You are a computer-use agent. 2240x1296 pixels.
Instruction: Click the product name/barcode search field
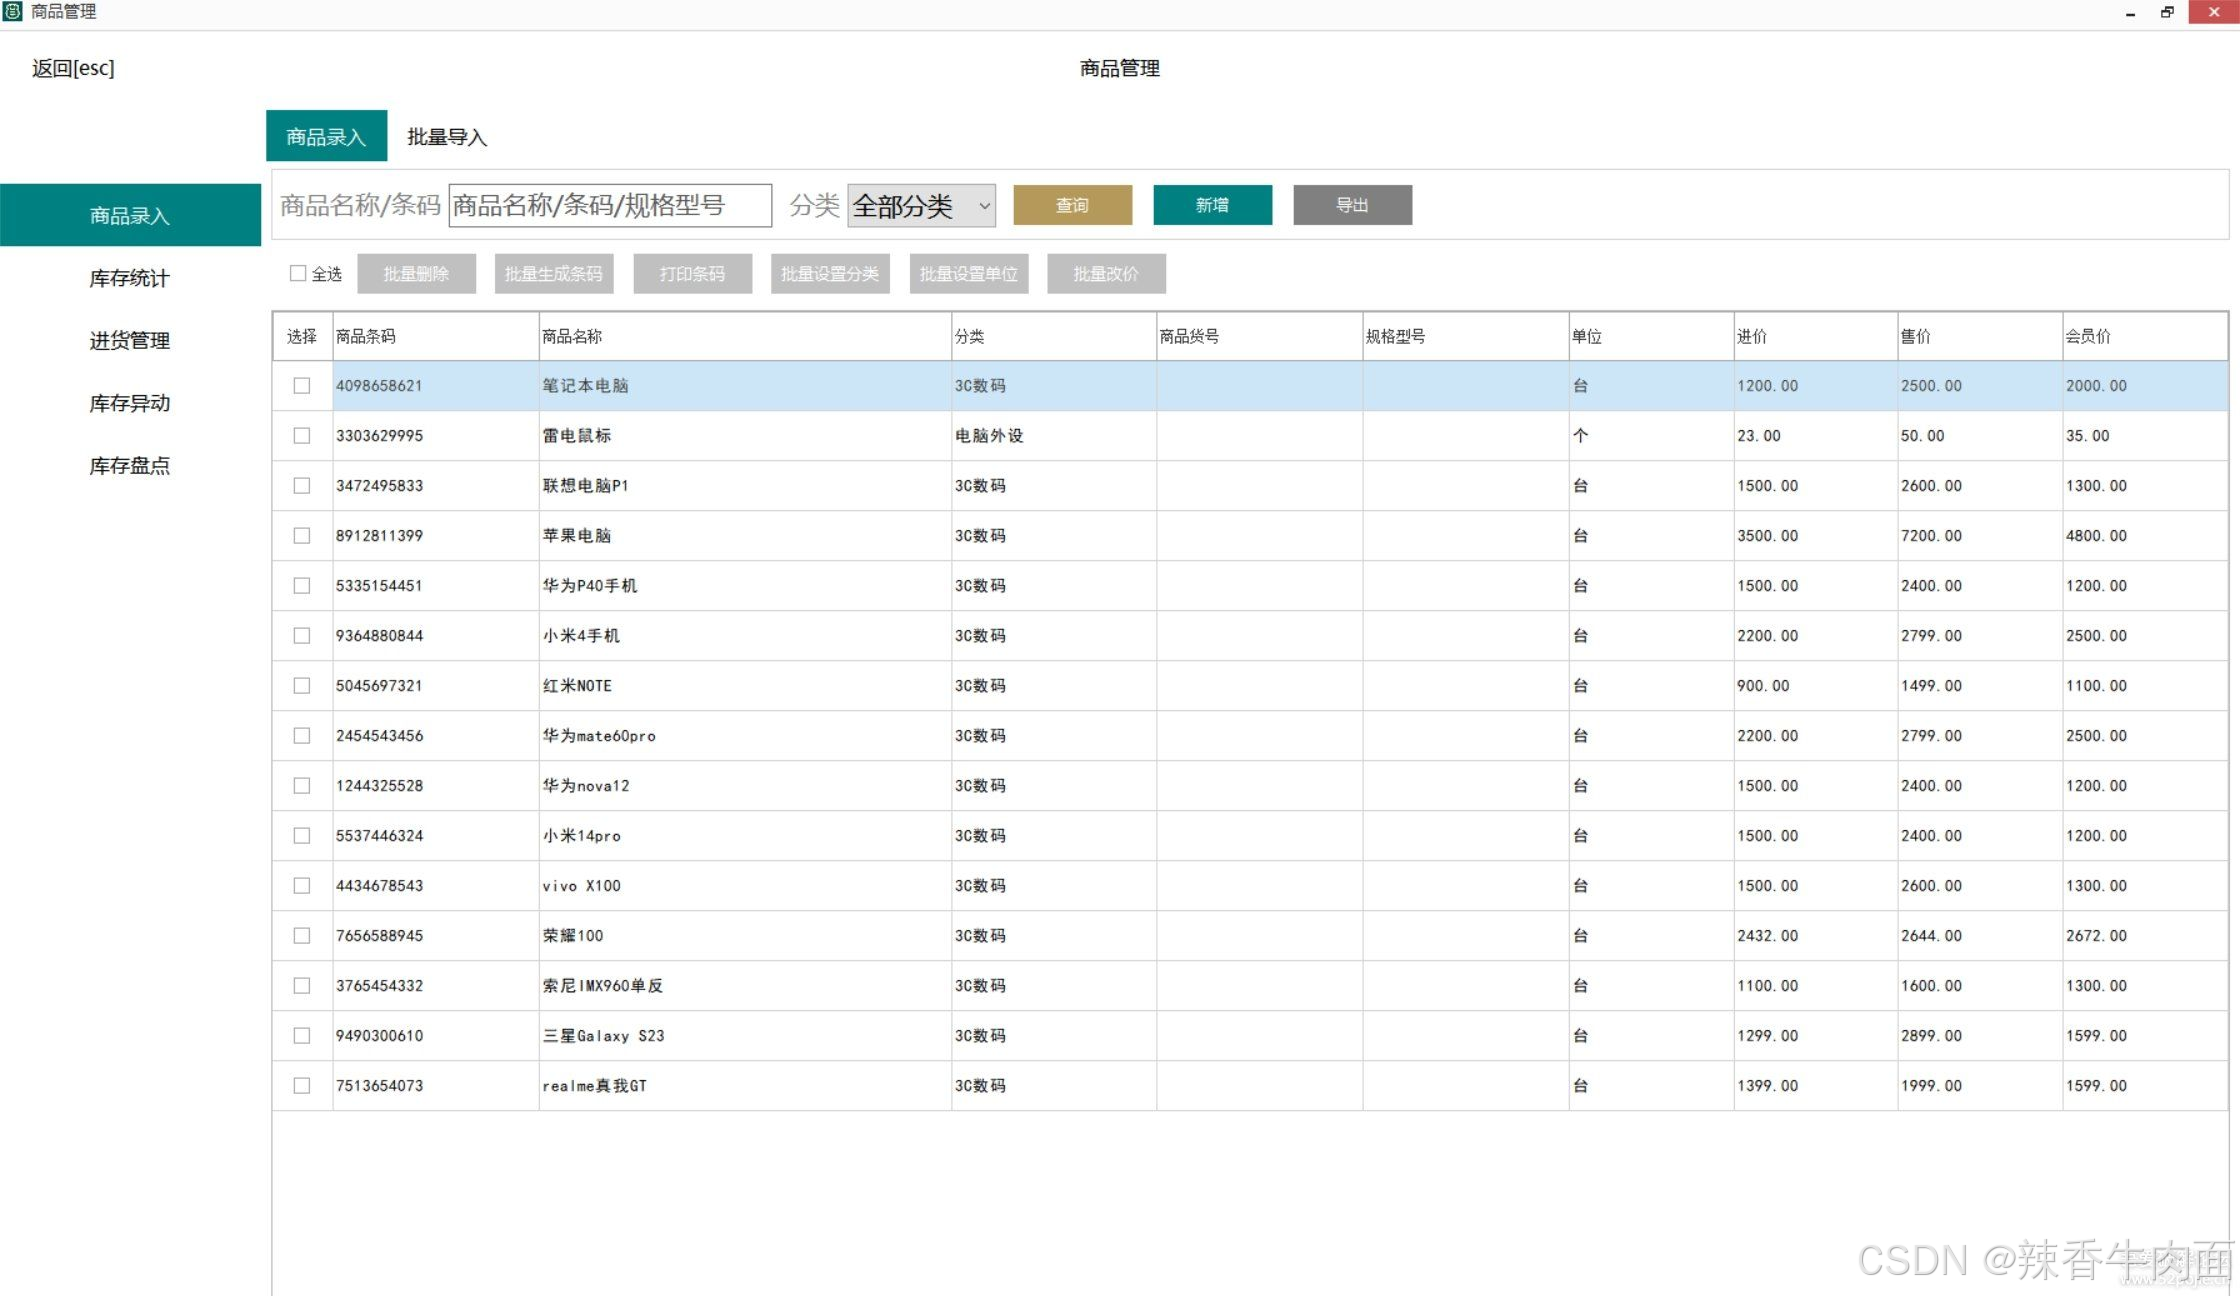click(x=609, y=205)
